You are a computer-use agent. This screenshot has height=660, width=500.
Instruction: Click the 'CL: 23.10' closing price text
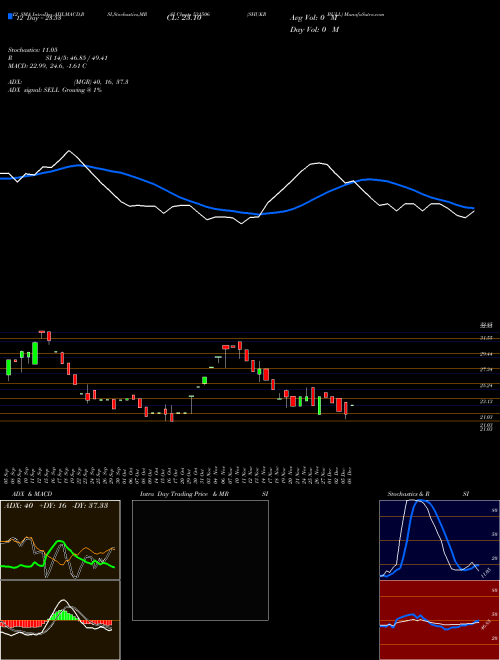[184, 18]
